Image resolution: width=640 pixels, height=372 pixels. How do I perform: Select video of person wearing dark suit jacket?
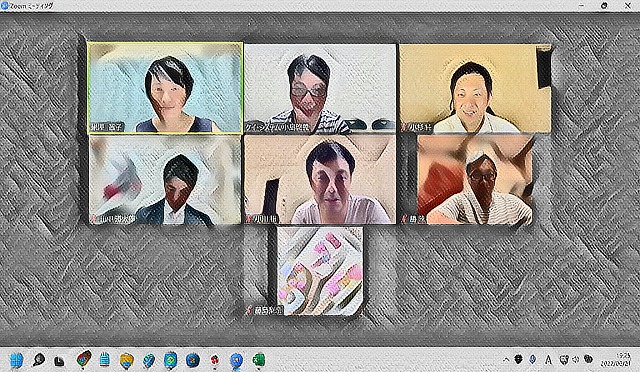[x=165, y=180]
